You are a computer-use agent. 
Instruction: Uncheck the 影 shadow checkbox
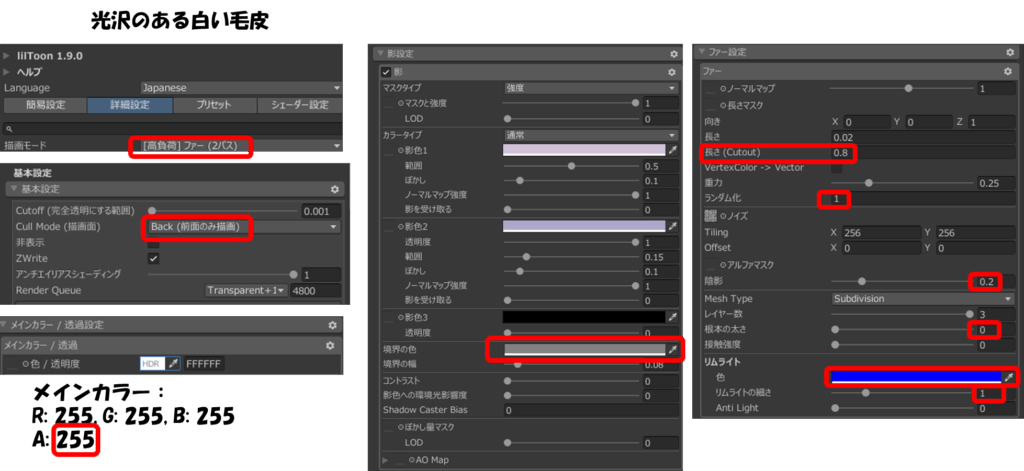point(386,73)
